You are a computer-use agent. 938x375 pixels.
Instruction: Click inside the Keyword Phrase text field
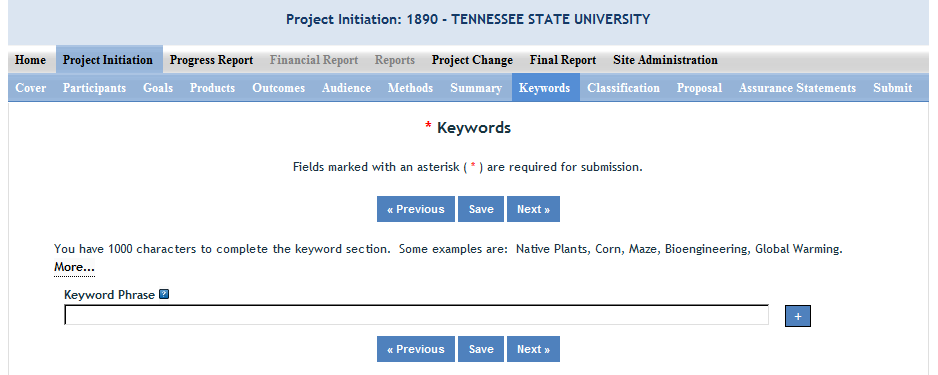[x=416, y=315]
